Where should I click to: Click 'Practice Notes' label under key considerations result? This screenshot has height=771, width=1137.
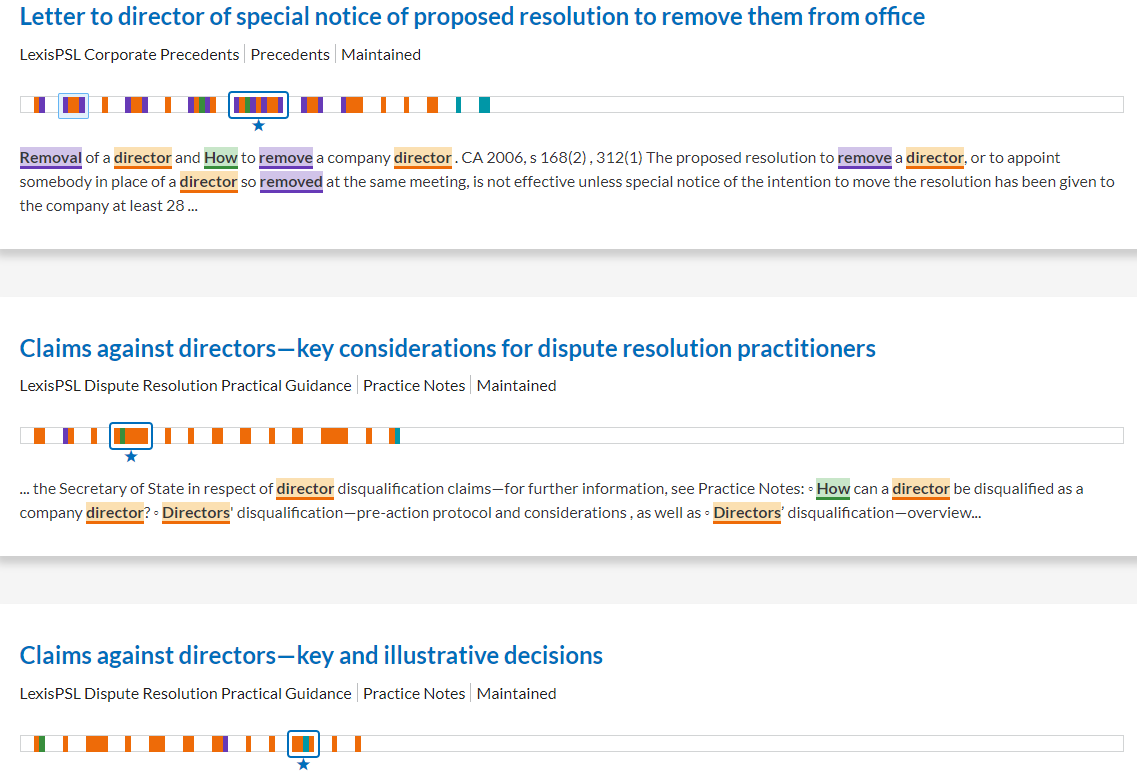414,386
